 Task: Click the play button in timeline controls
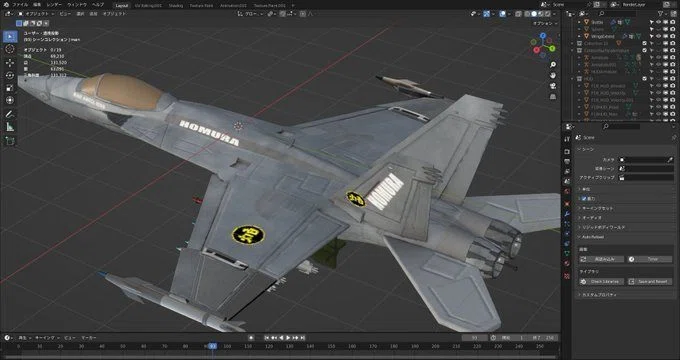(x=288, y=337)
